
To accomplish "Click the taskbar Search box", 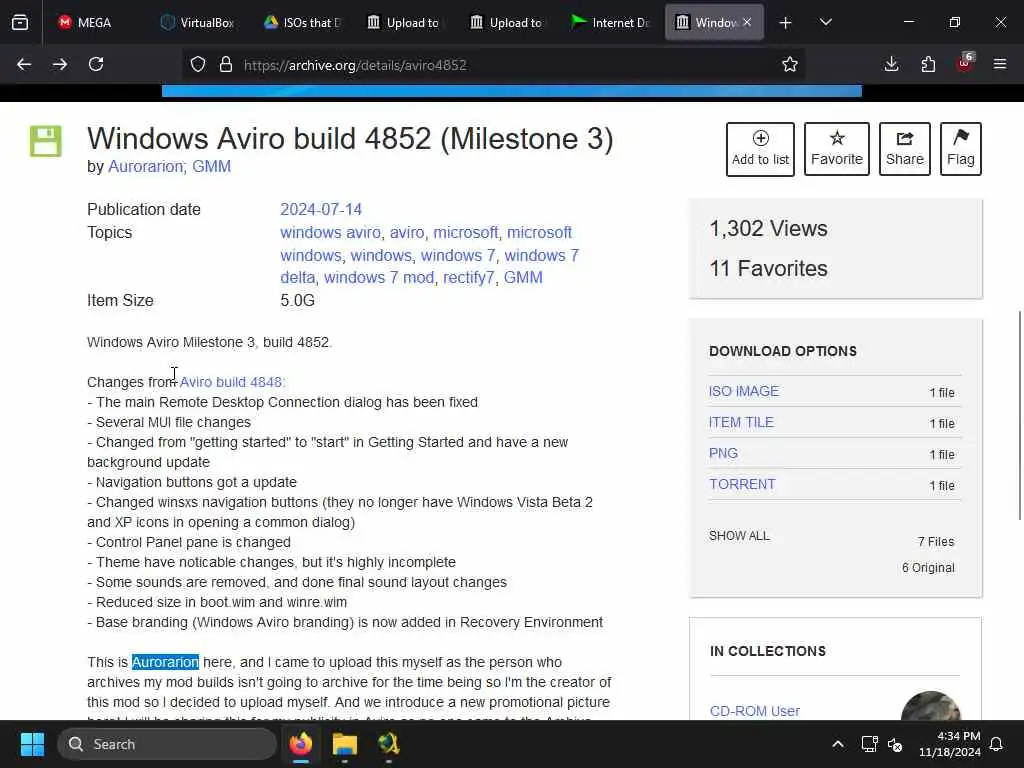I will (x=167, y=744).
